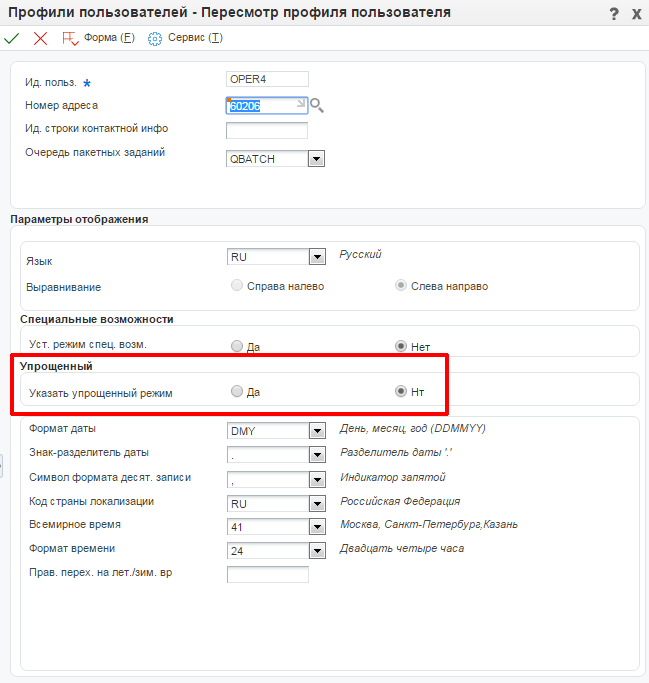
Task: Click the Ид. польз. input field
Action: (x=267, y=79)
